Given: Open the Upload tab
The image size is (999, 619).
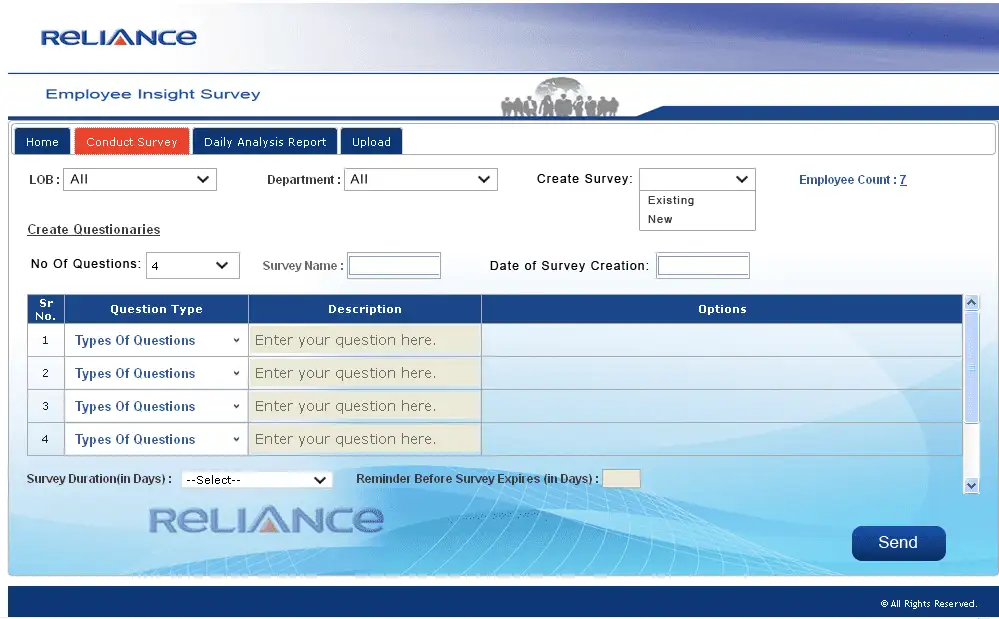Looking at the screenshot, I should (x=371, y=142).
